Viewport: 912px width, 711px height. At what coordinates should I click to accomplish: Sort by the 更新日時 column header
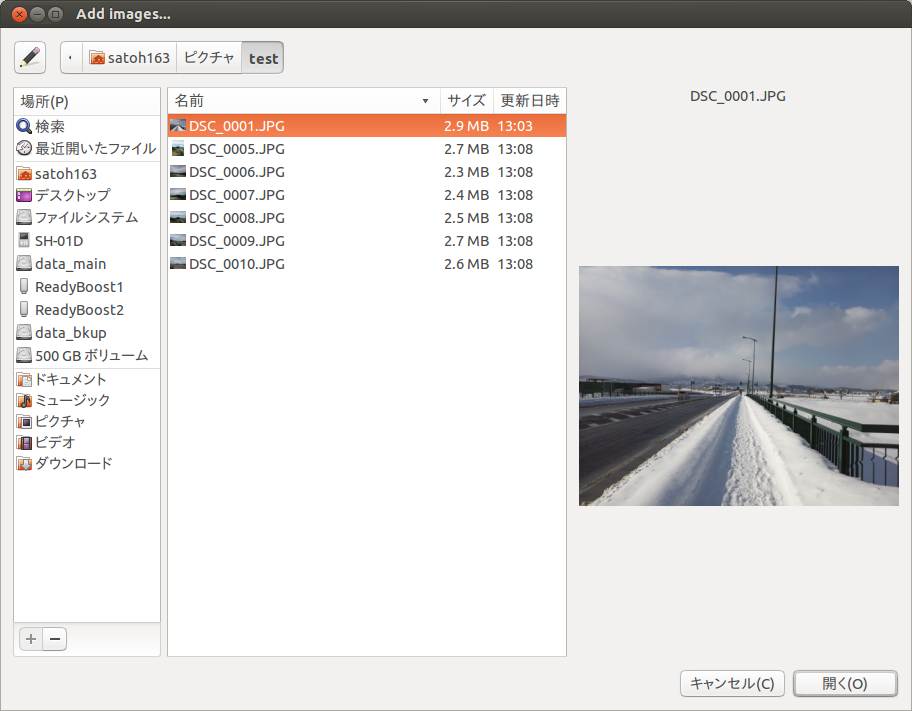pyautogui.click(x=530, y=101)
